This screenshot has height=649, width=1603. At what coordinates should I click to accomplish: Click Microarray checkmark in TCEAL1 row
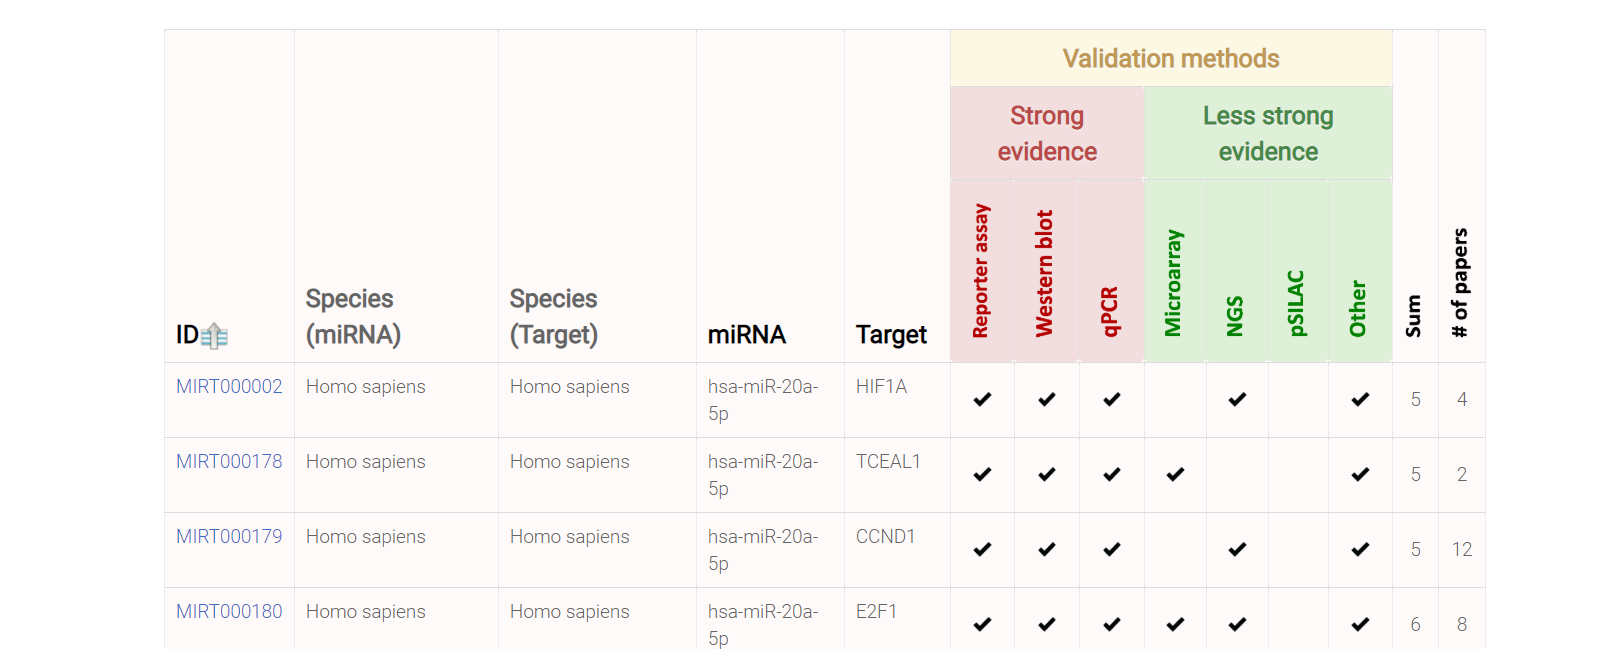pyautogui.click(x=1176, y=474)
